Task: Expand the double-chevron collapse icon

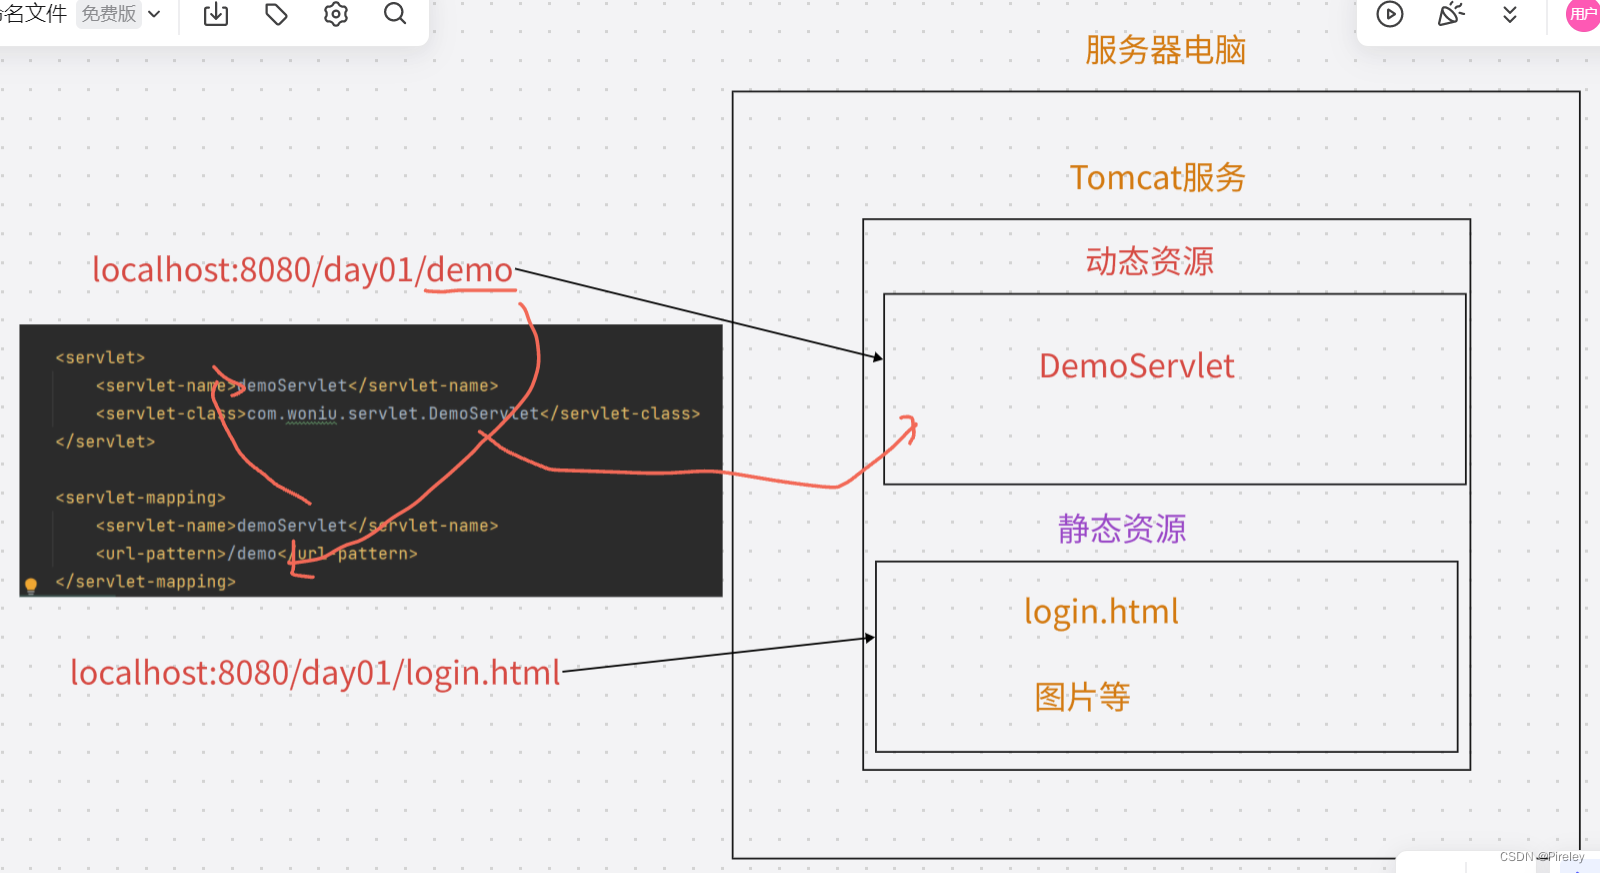Action: [x=1510, y=14]
